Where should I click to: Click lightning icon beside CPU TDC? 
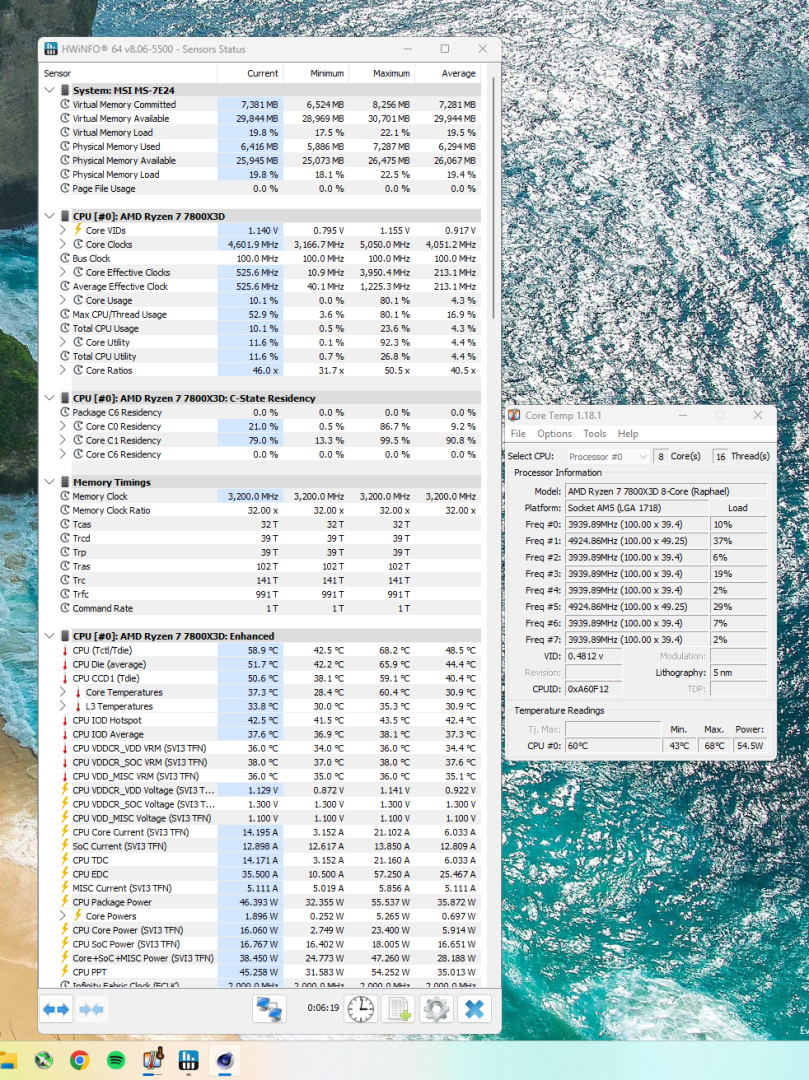pos(65,860)
